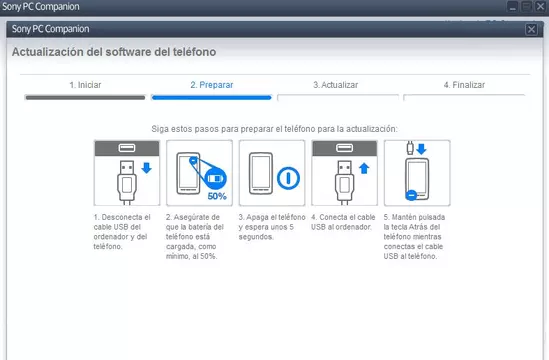The image size is (549, 360).
Task: Click the outer window Sony PC Companion title
Action: [41, 6]
